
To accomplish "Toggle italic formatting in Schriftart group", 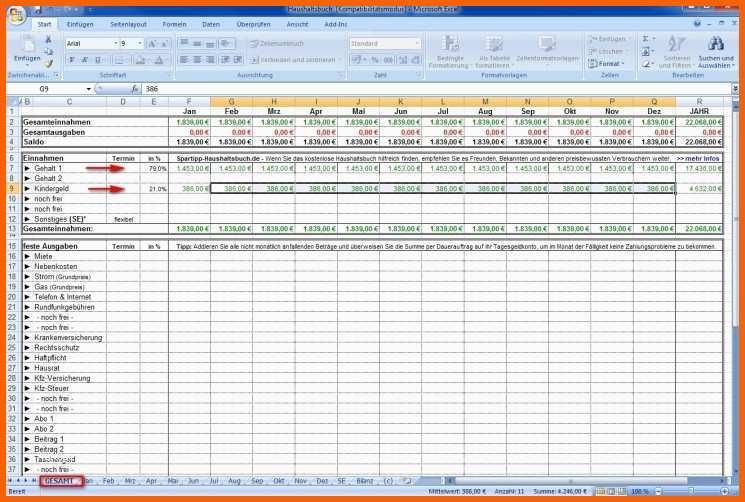I will coord(85,60).
